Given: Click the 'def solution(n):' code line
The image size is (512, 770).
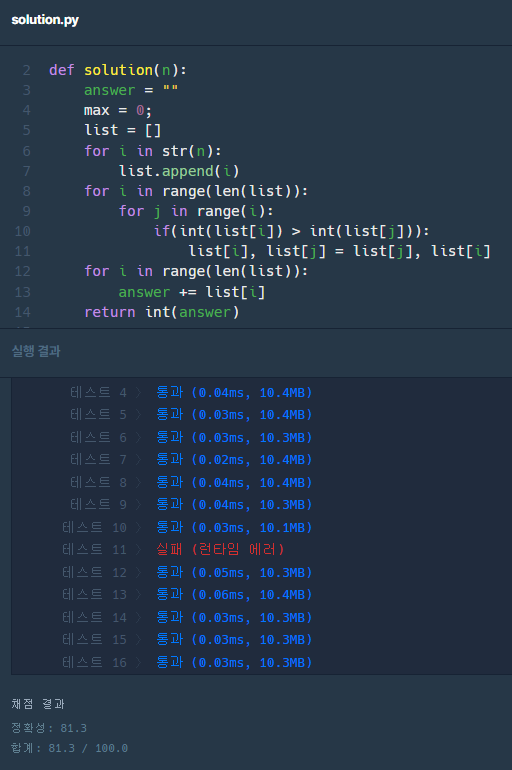Looking at the screenshot, I should pyautogui.click(x=118, y=70).
